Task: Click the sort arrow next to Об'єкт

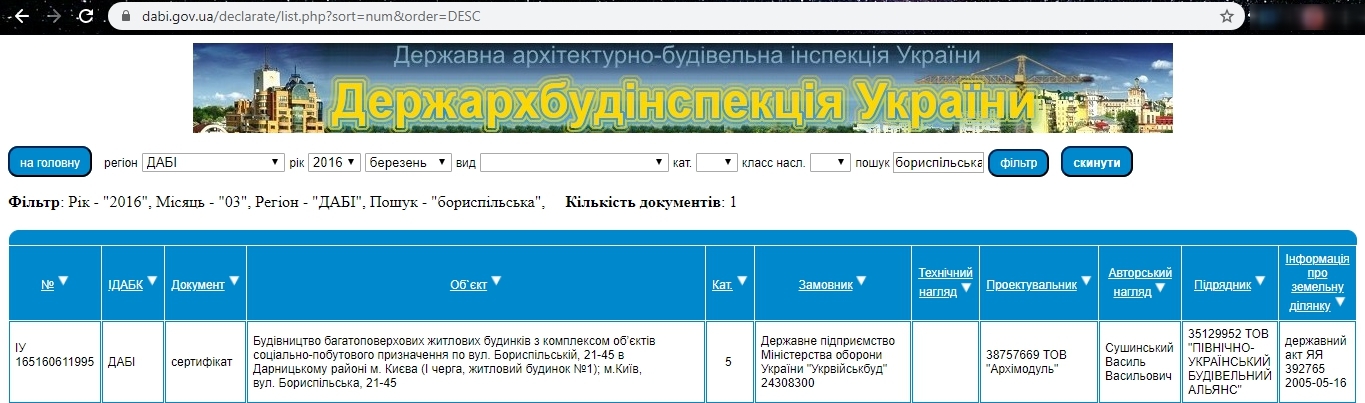Action: [496, 282]
